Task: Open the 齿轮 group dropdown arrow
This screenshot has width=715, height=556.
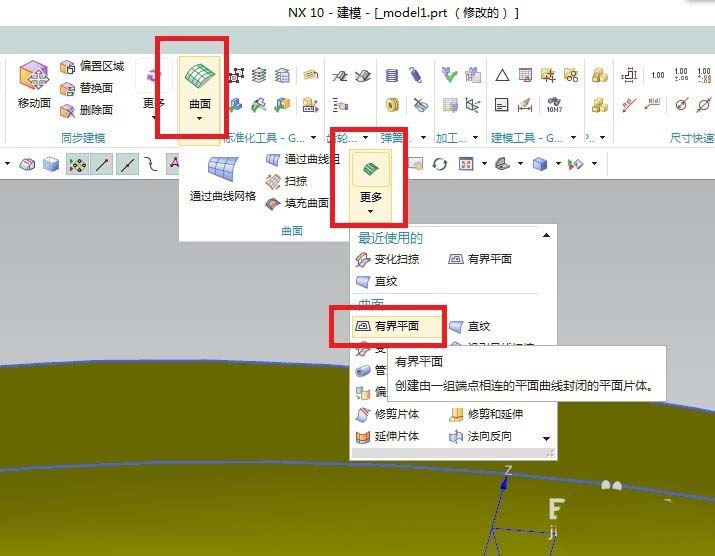Action: tap(365, 137)
